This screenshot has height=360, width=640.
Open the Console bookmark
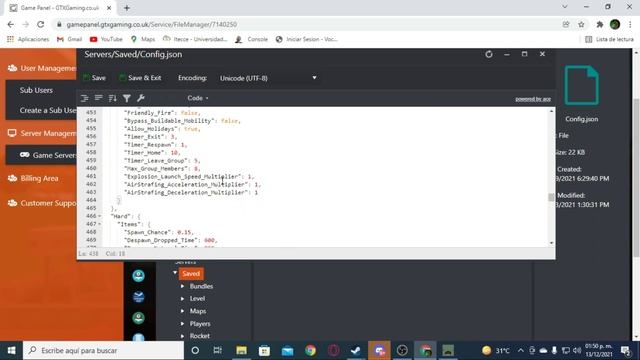(x=251, y=39)
